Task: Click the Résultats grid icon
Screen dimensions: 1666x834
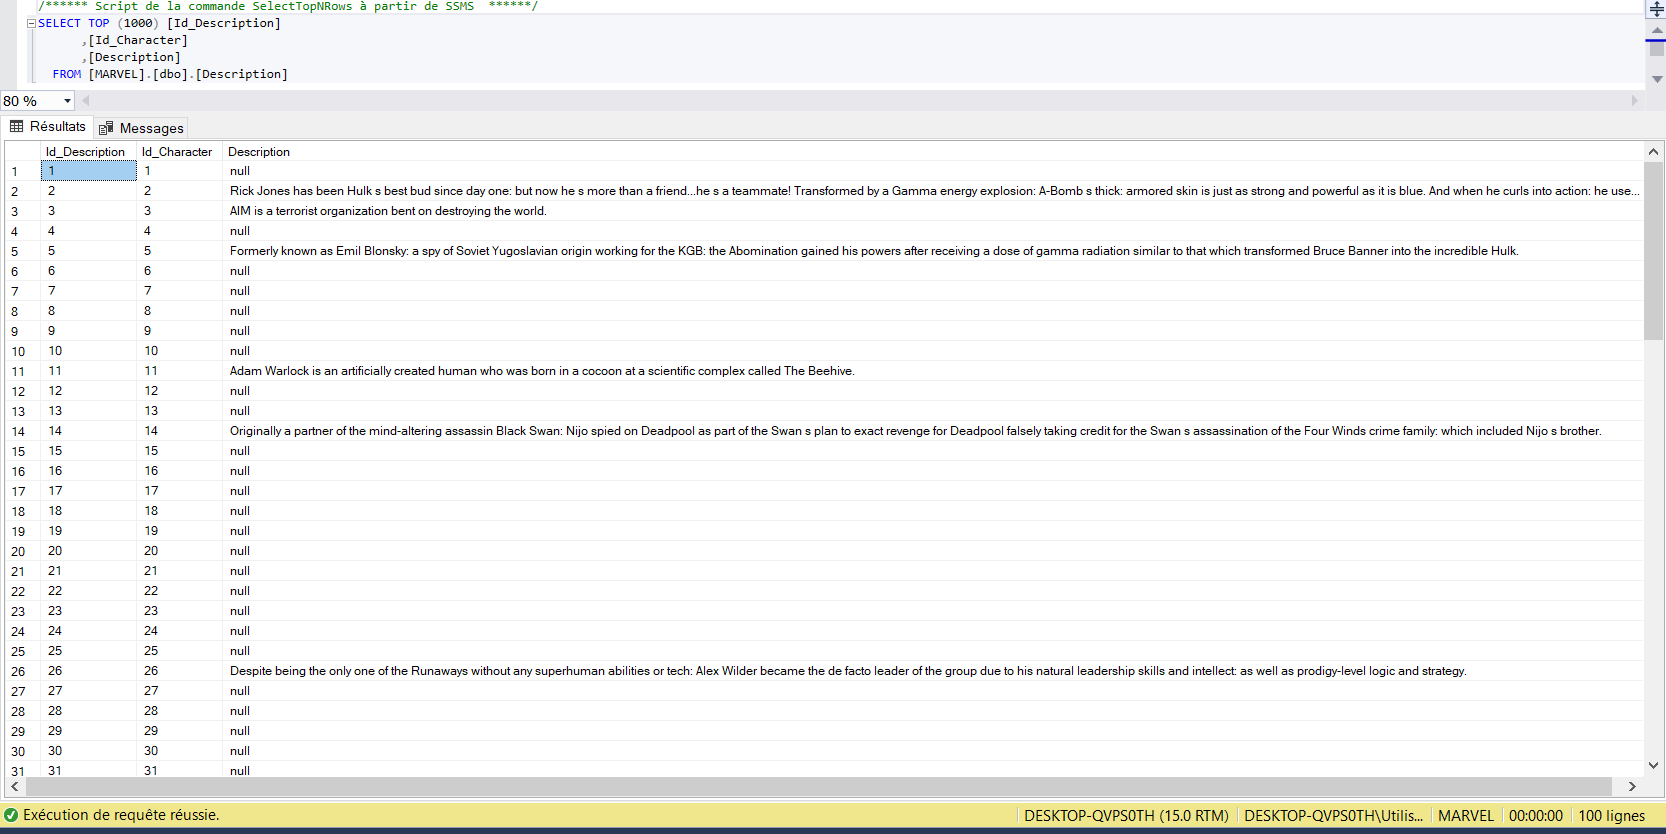Action: [x=17, y=126]
